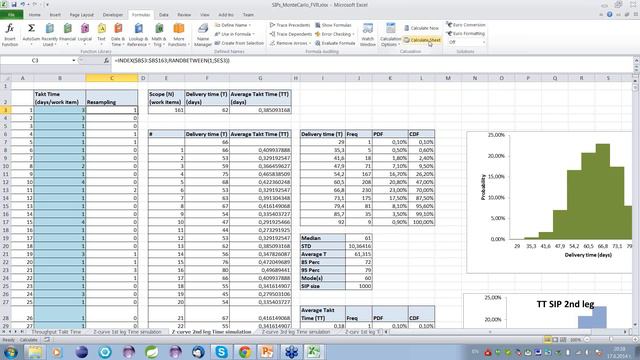This screenshot has height=360, width=640.
Task: Open the Quick Access Toolbar customize dropdown
Action: [47, 4]
